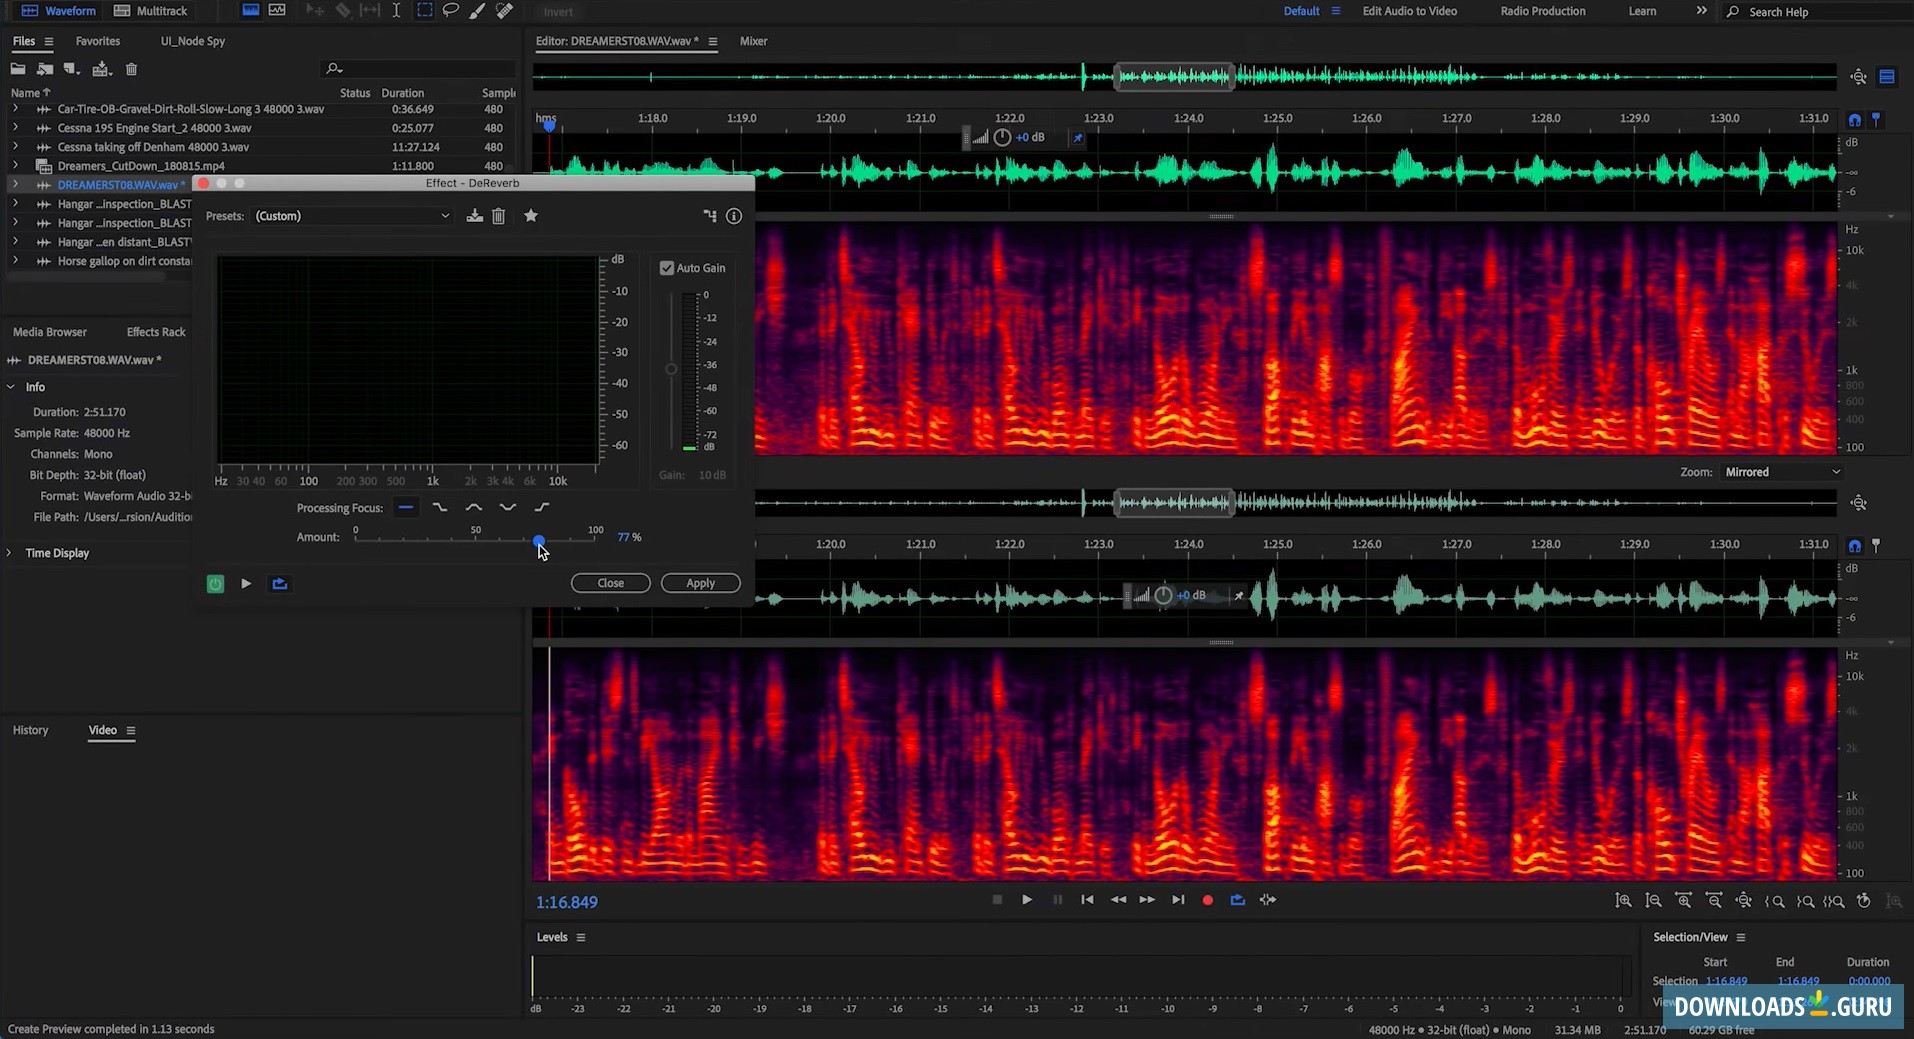Click the Paintbrush Selection tool
1914x1039 pixels.
tap(478, 11)
